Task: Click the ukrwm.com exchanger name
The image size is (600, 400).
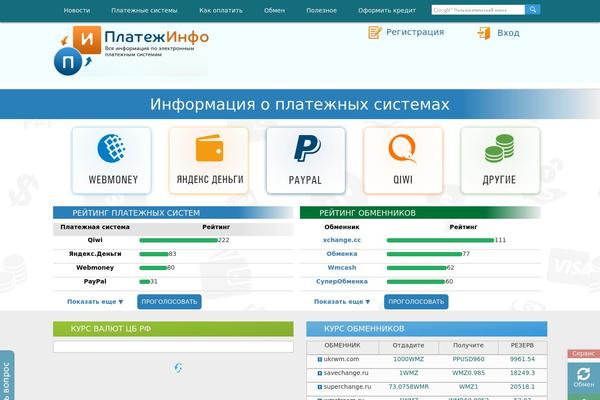Action: tap(341, 359)
